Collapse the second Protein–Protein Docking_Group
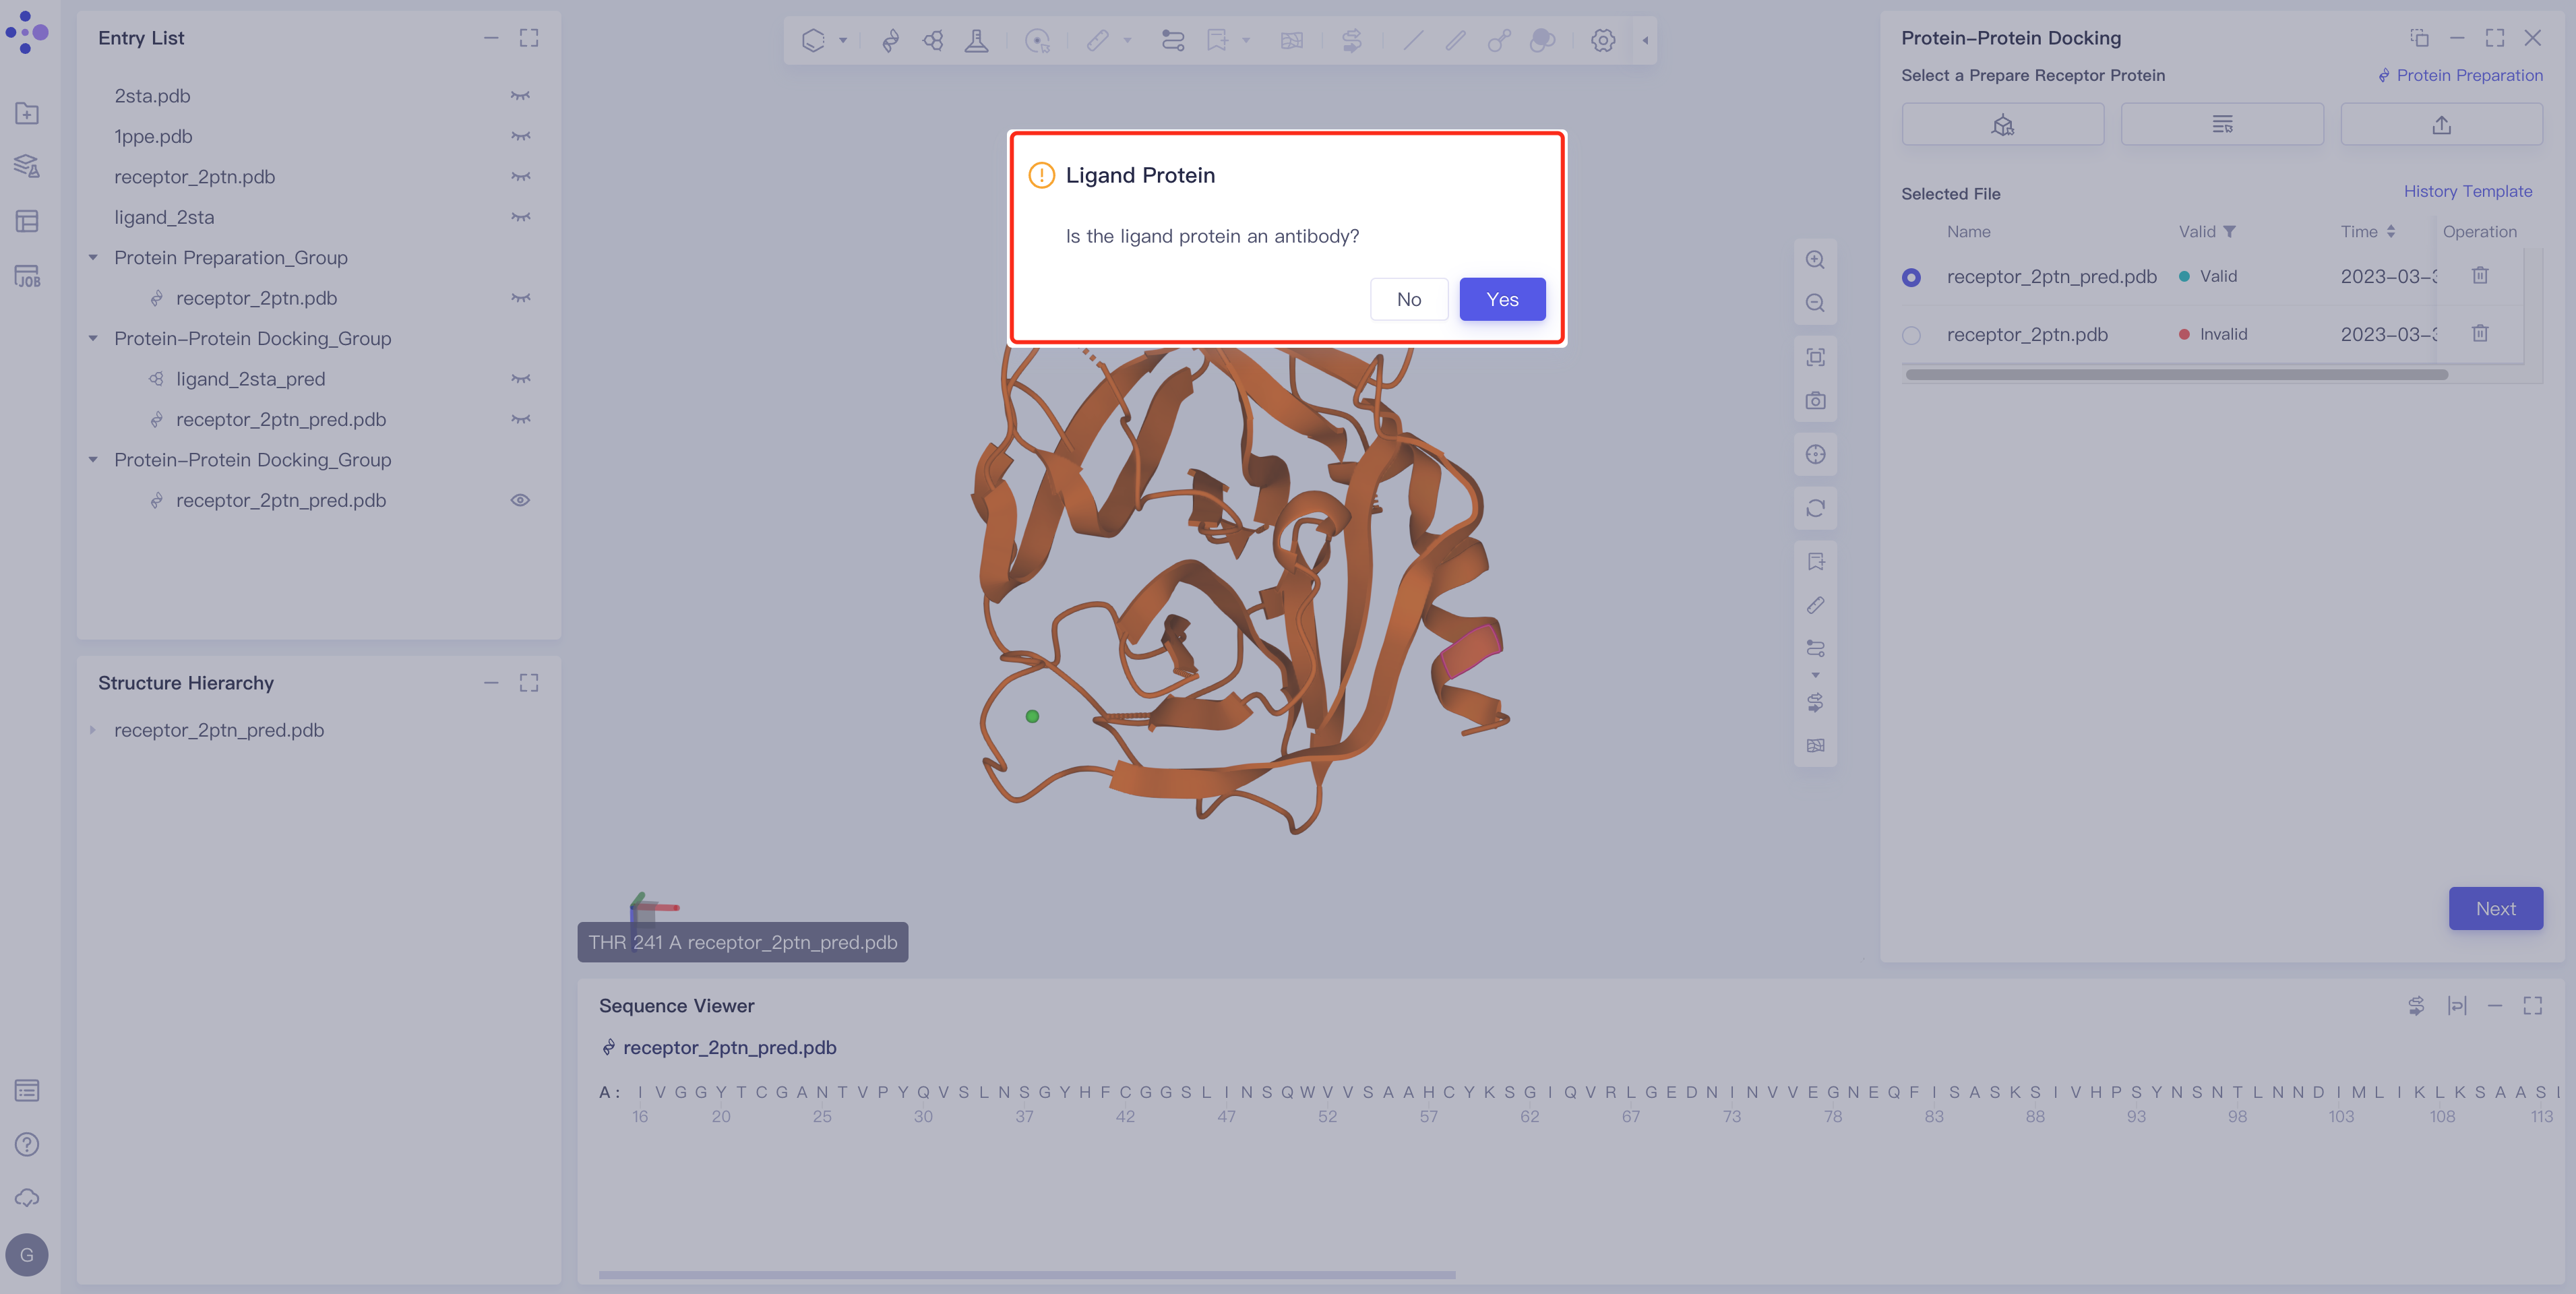 pos(93,460)
